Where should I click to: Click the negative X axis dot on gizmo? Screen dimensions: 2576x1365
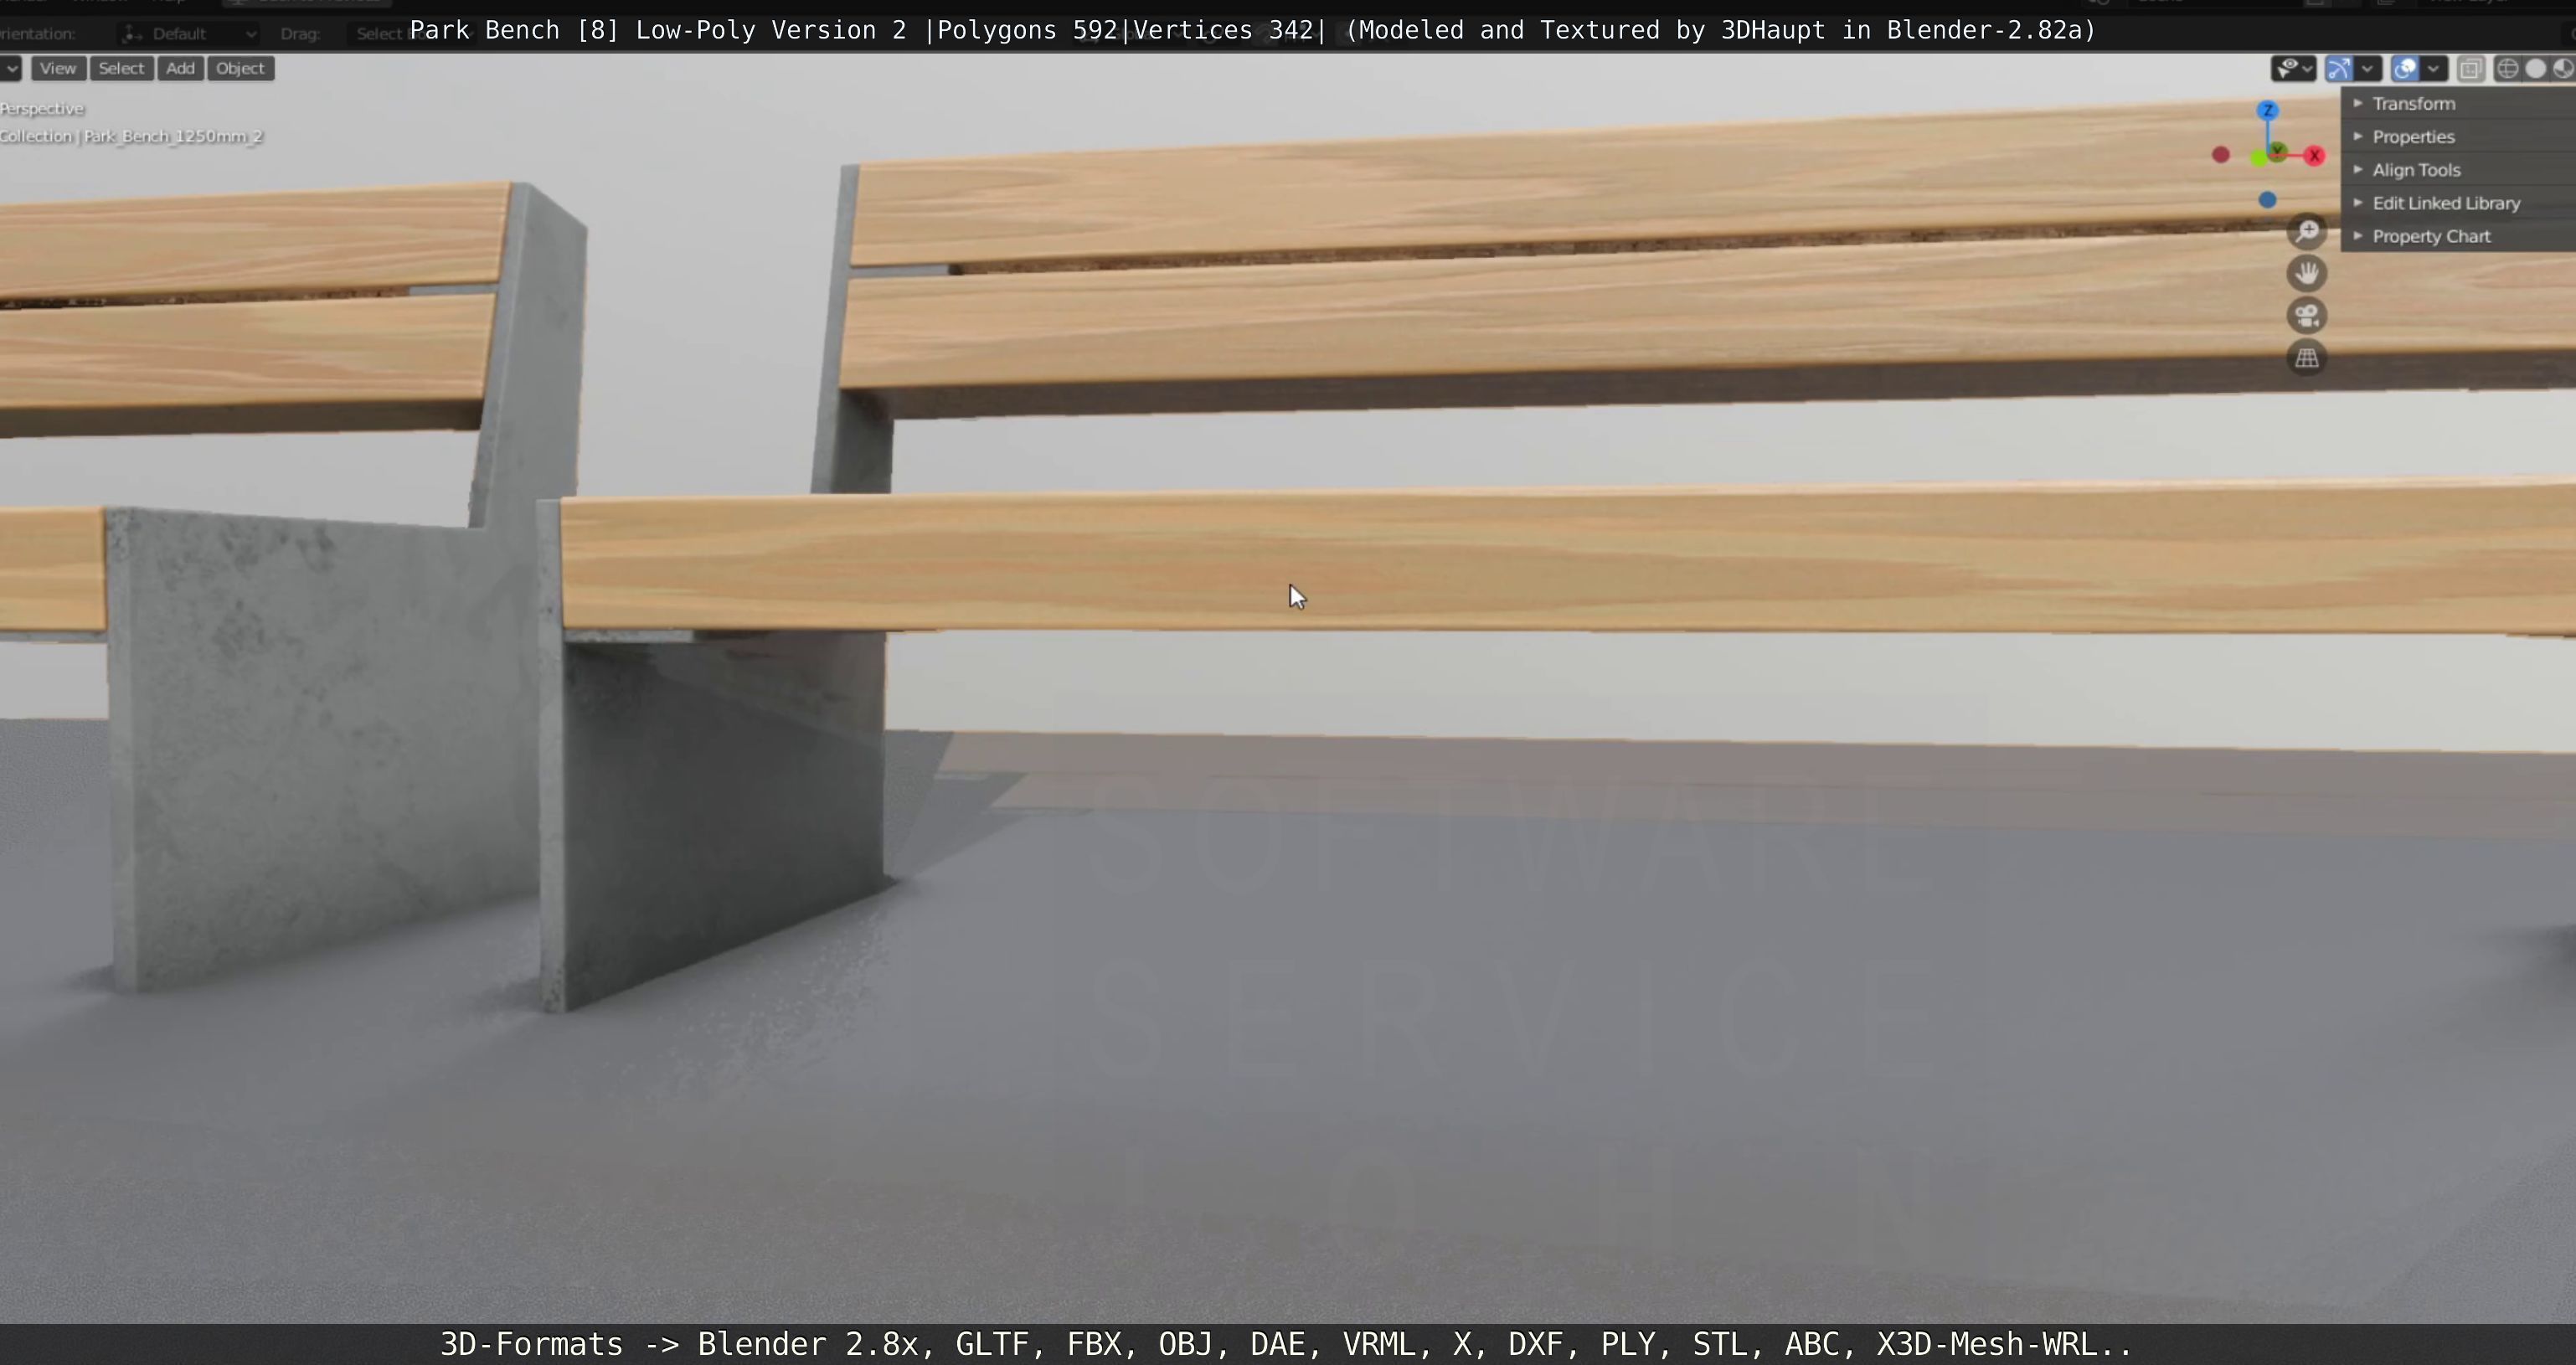[2221, 155]
